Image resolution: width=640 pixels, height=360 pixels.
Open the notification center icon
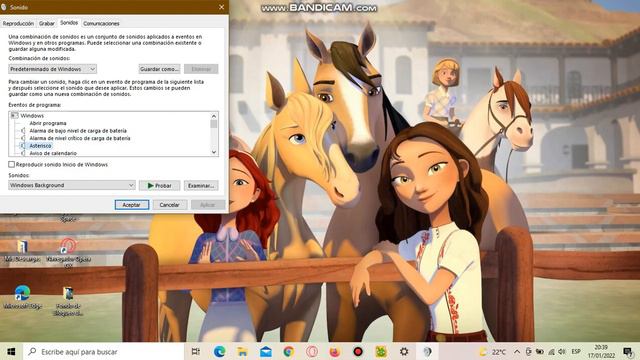click(x=628, y=351)
